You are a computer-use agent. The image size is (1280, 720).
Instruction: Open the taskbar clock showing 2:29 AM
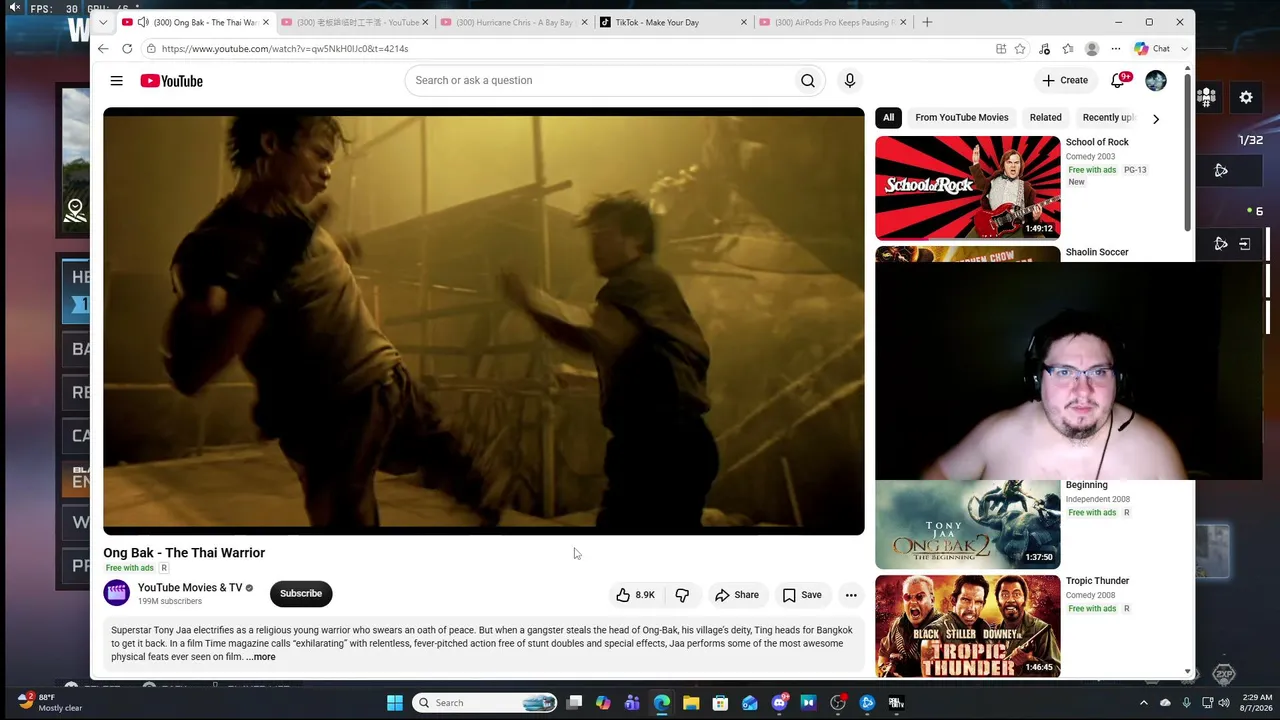point(1257,702)
